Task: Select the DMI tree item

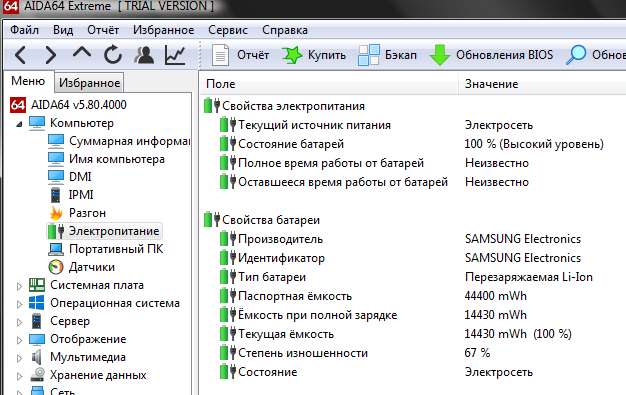Action: point(69,177)
